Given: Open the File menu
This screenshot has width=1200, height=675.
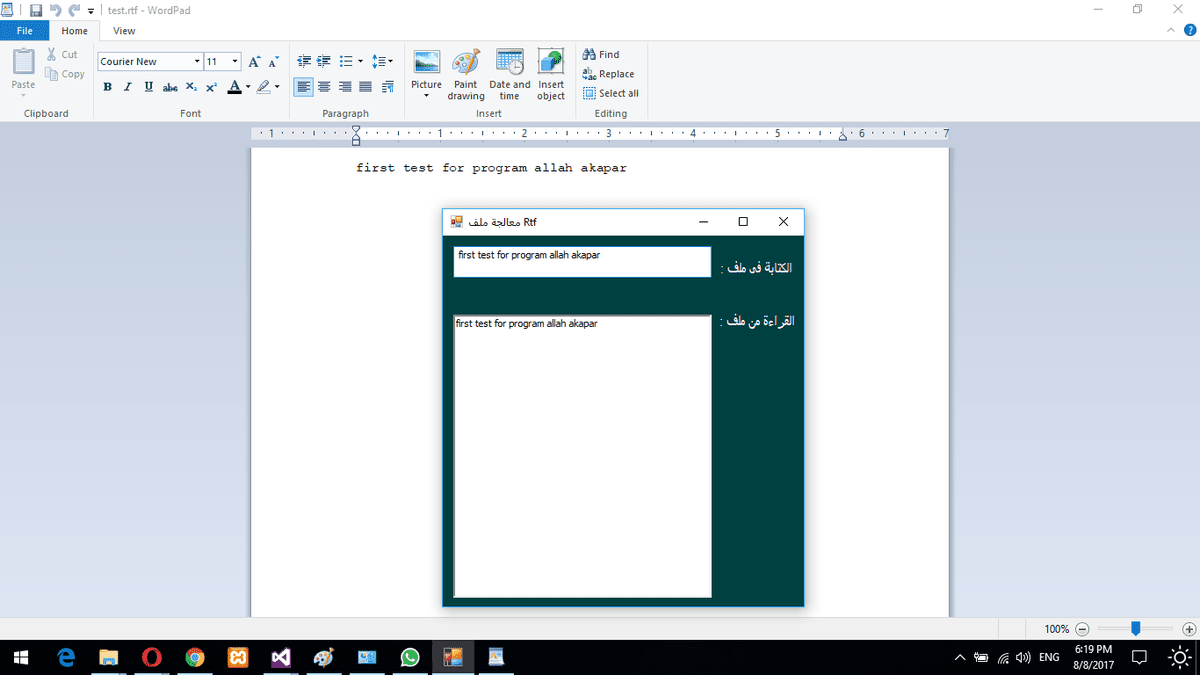Looking at the screenshot, I should [x=24, y=31].
